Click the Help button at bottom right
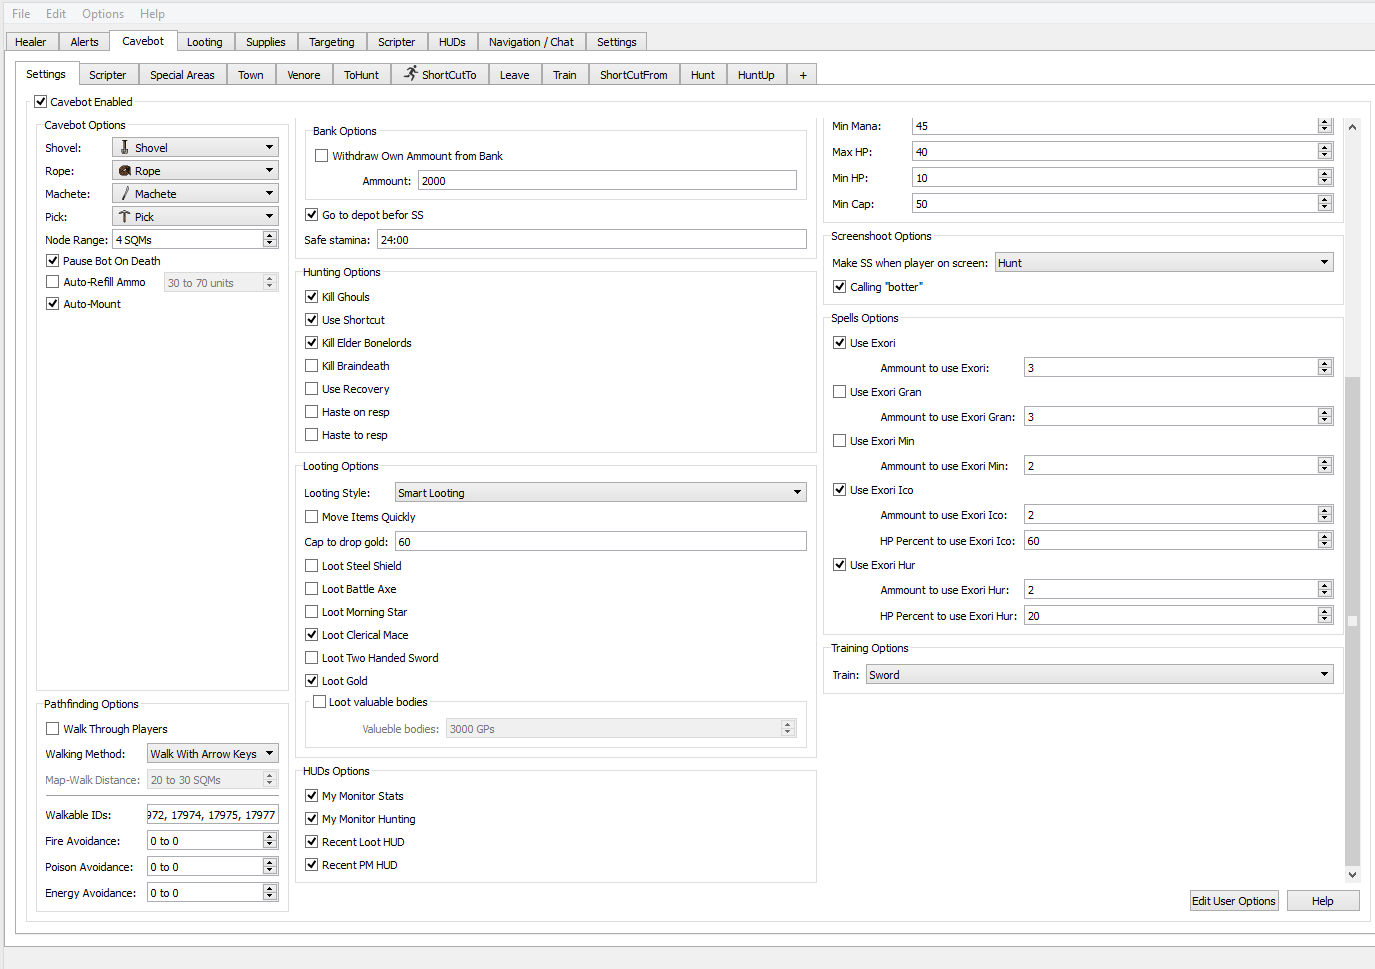 click(x=1323, y=901)
